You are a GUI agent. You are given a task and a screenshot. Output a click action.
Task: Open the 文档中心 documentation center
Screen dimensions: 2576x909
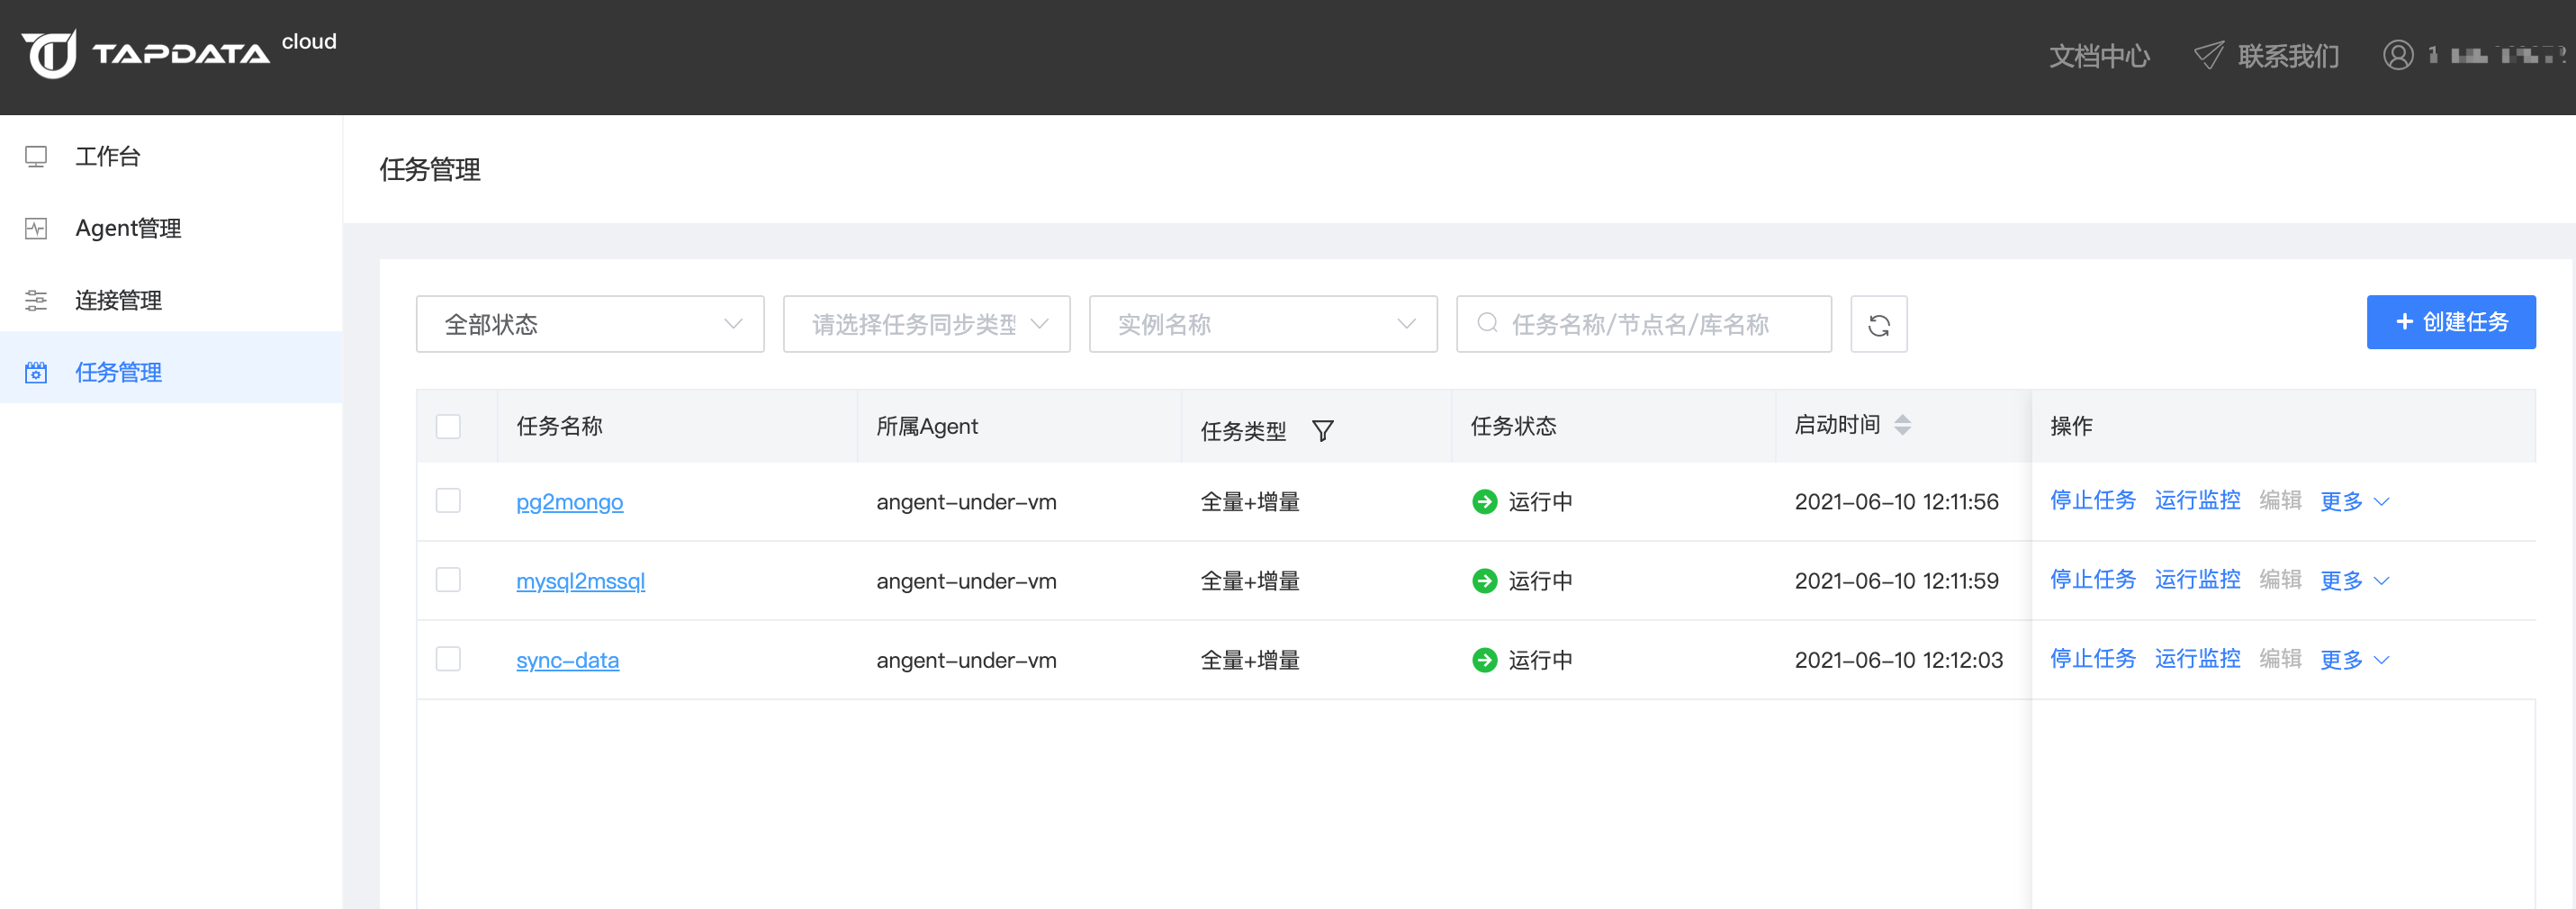click(2099, 56)
